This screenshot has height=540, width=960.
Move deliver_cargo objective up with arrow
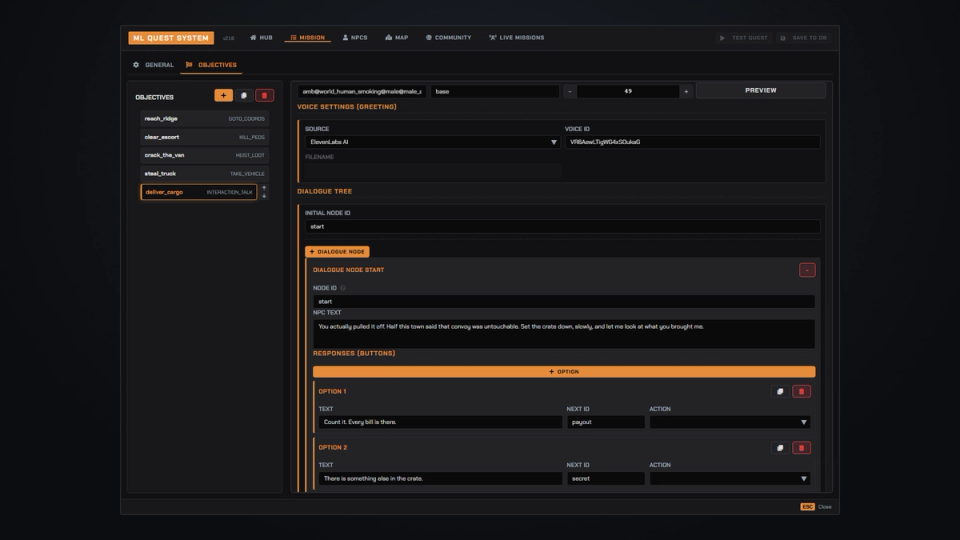point(264,188)
